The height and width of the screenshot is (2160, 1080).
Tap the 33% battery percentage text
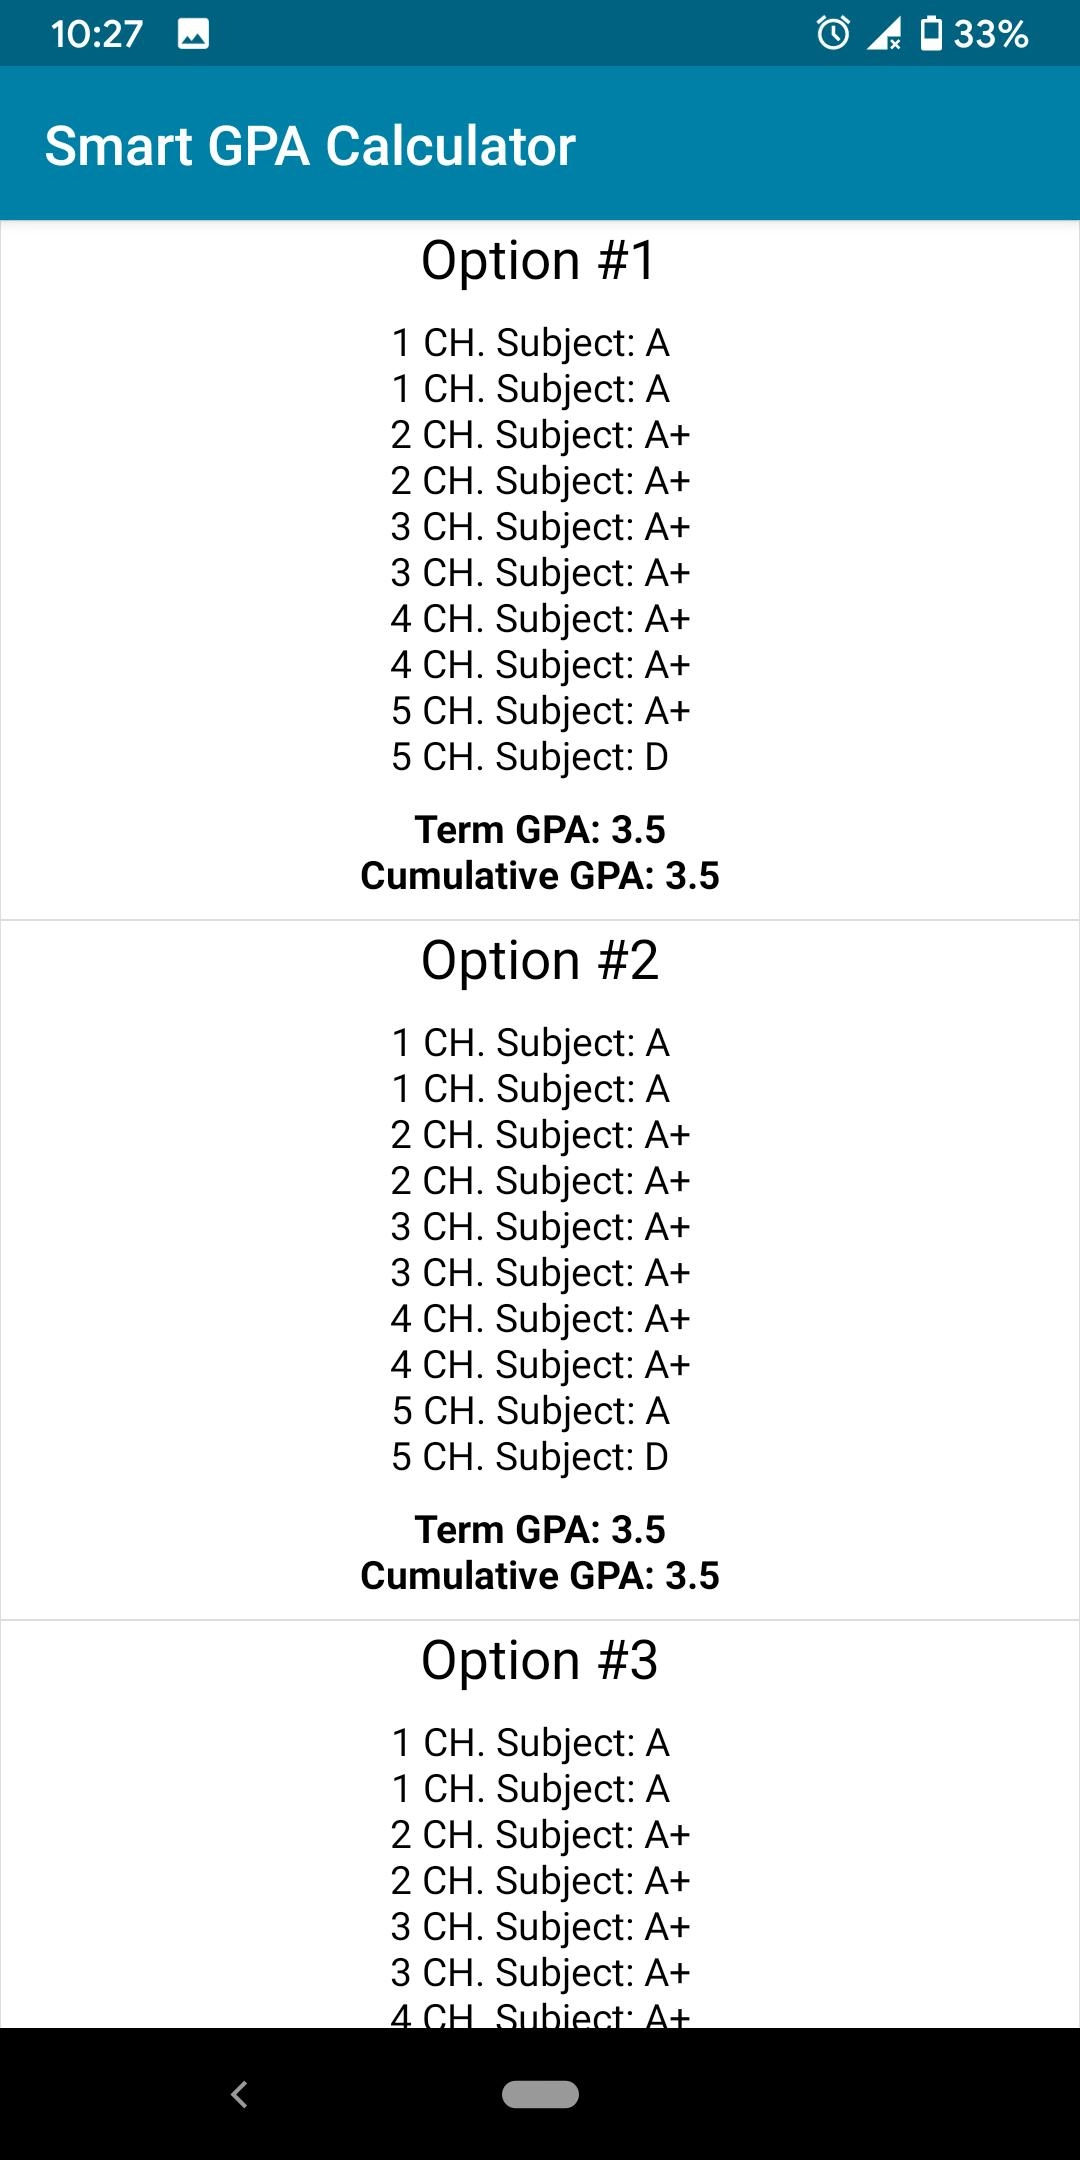pos(990,34)
